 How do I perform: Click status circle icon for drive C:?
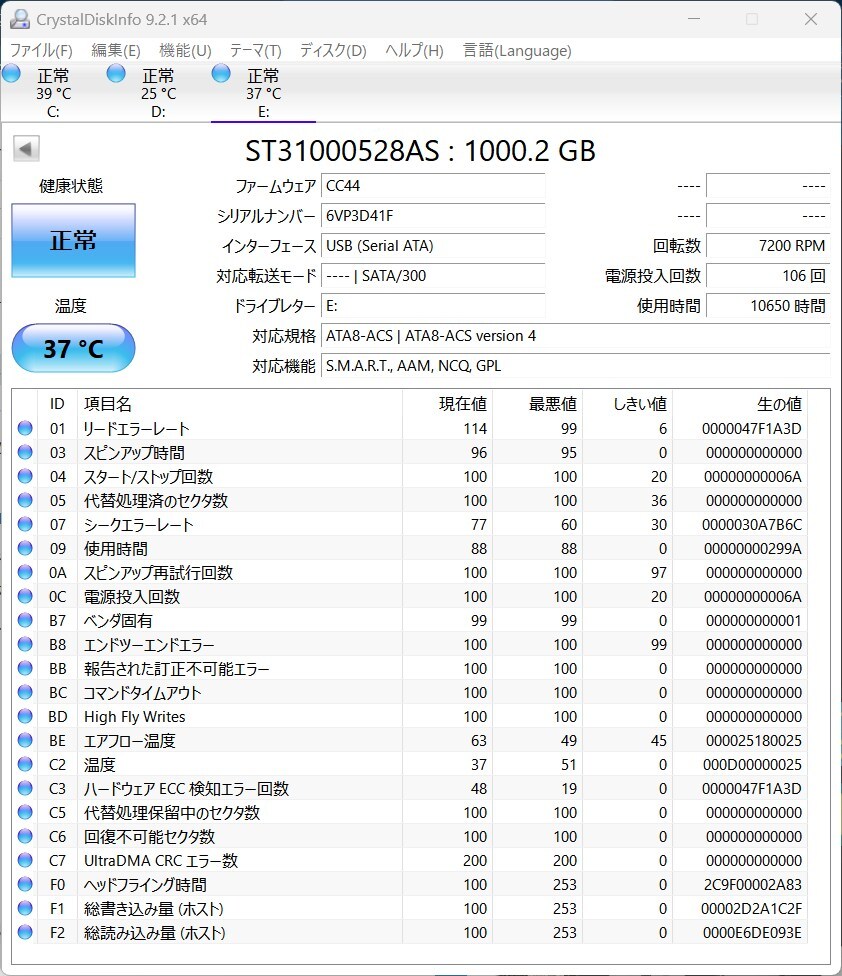(11, 74)
